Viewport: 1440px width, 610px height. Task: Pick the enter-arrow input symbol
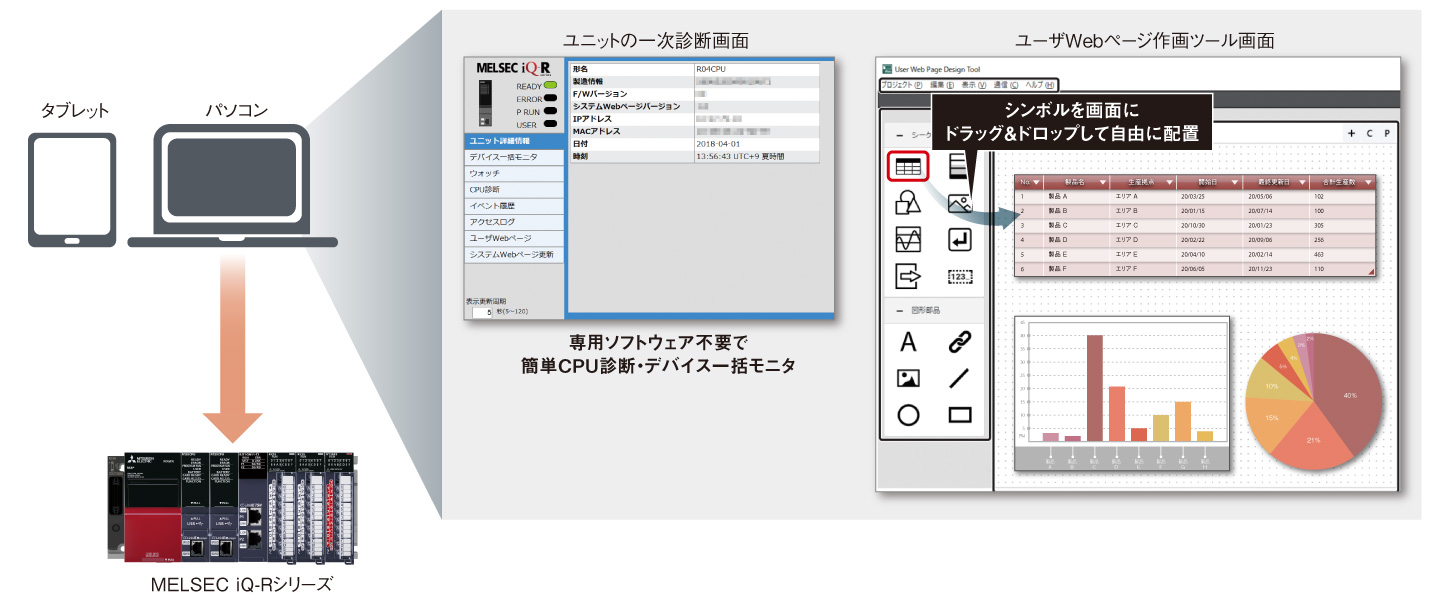(960, 240)
